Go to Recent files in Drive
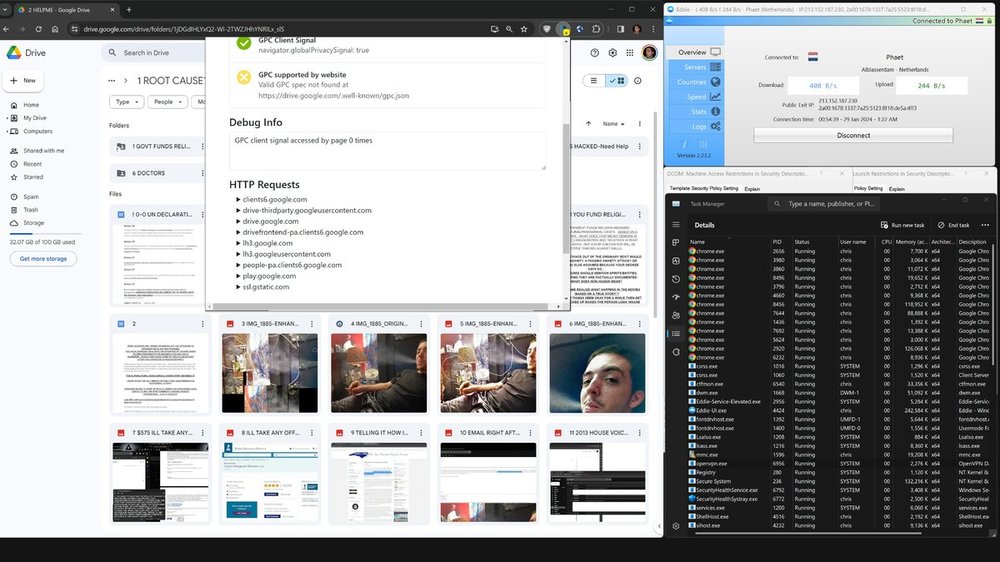The height and width of the screenshot is (562, 1000). pyautogui.click(x=32, y=164)
